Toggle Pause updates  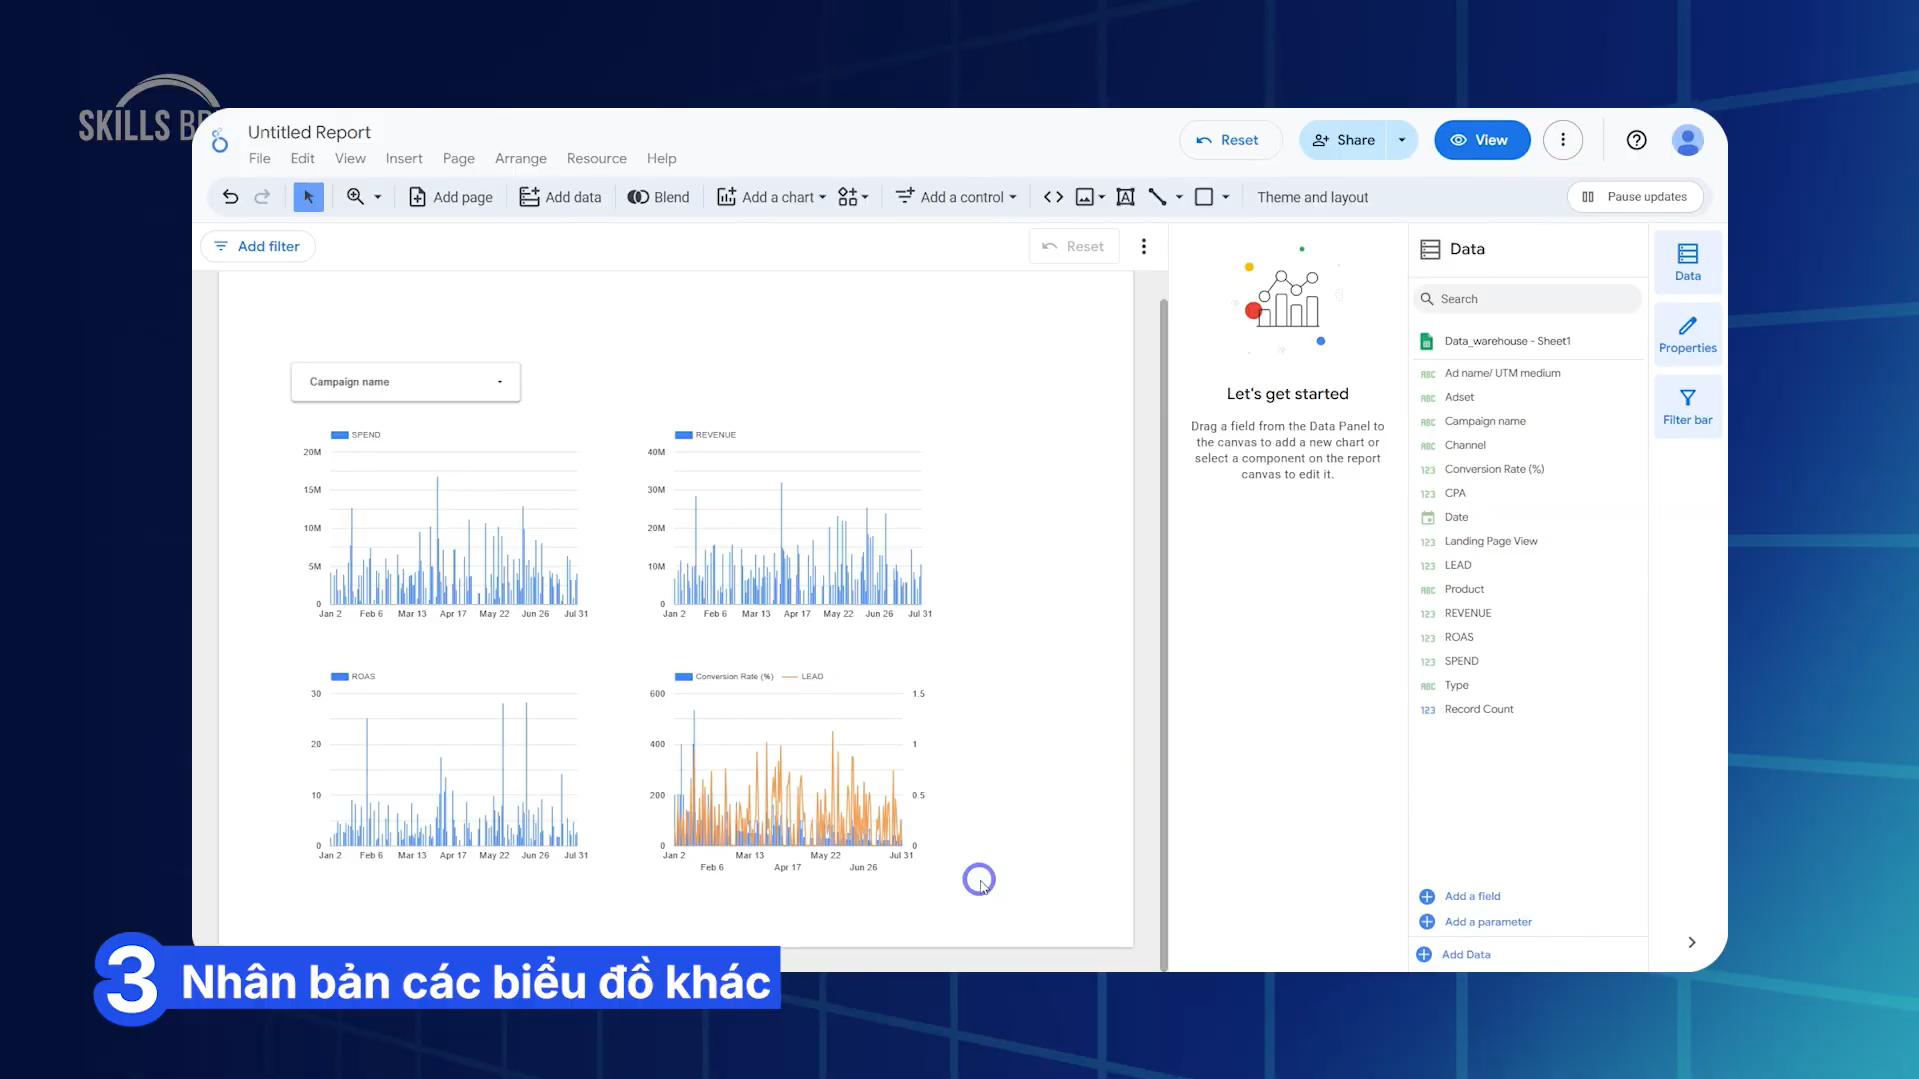click(x=1635, y=197)
